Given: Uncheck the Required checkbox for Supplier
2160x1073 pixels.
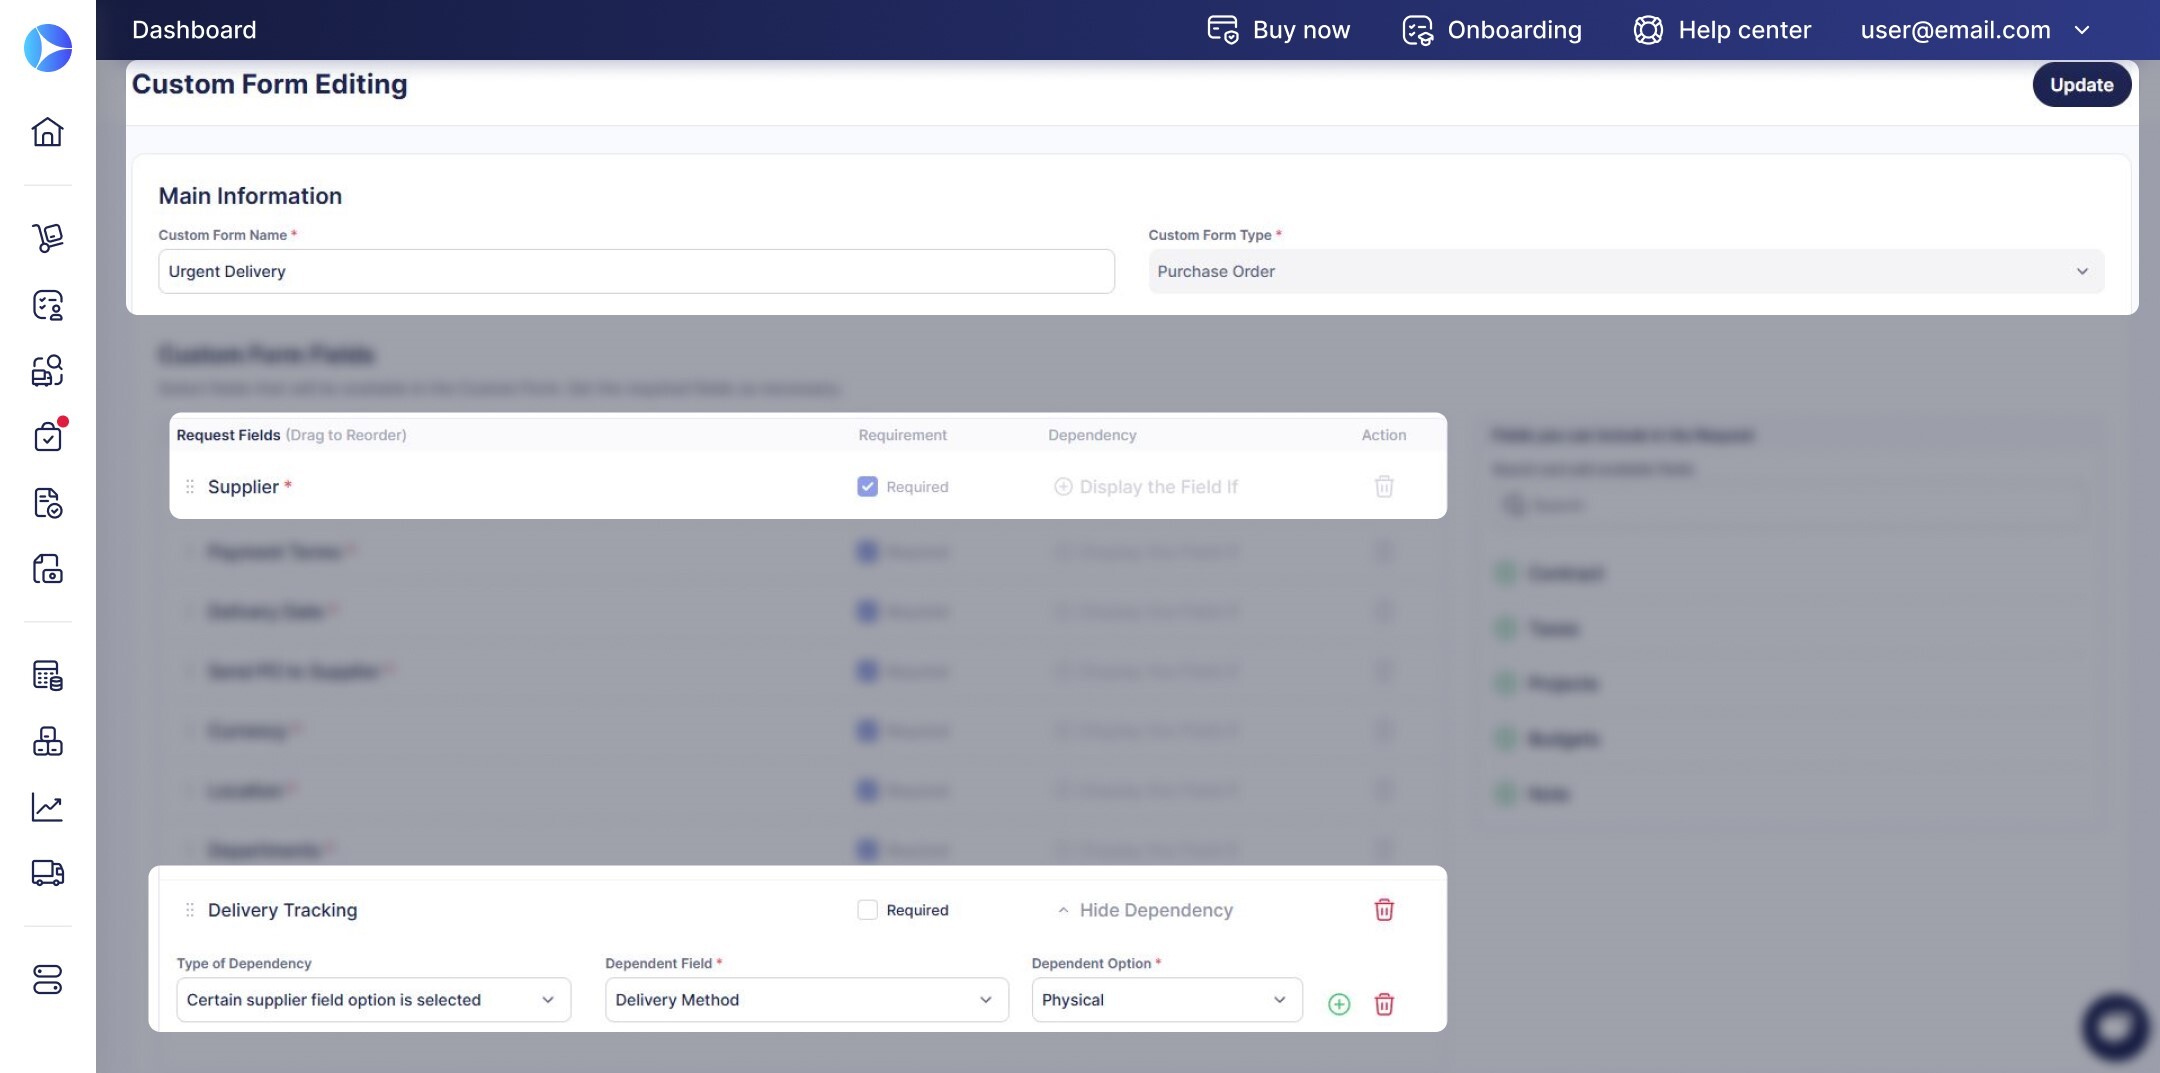Looking at the screenshot, I should click(x=867, y=487).
